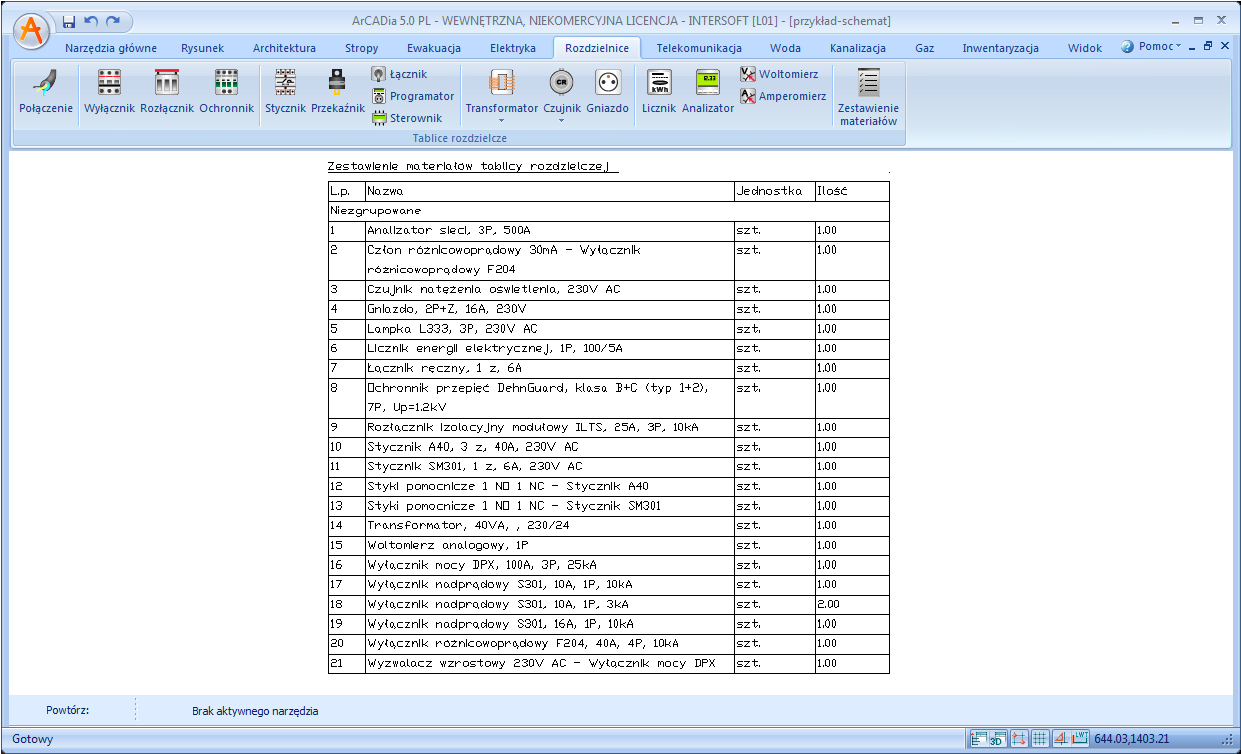This screenshot has width=1241, height=754.
Task: Select the Połączenie connection tool
Action: point(46,92)
